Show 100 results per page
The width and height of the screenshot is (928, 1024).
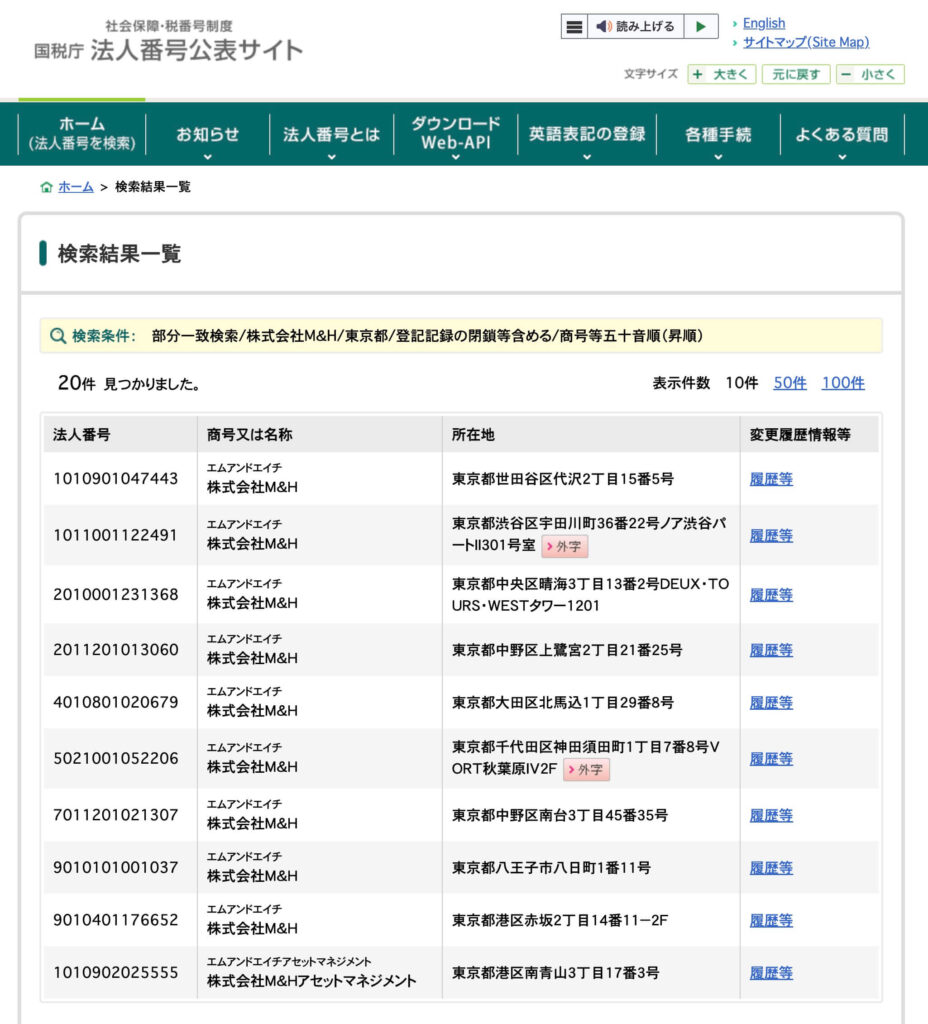(x=843, y=383)
